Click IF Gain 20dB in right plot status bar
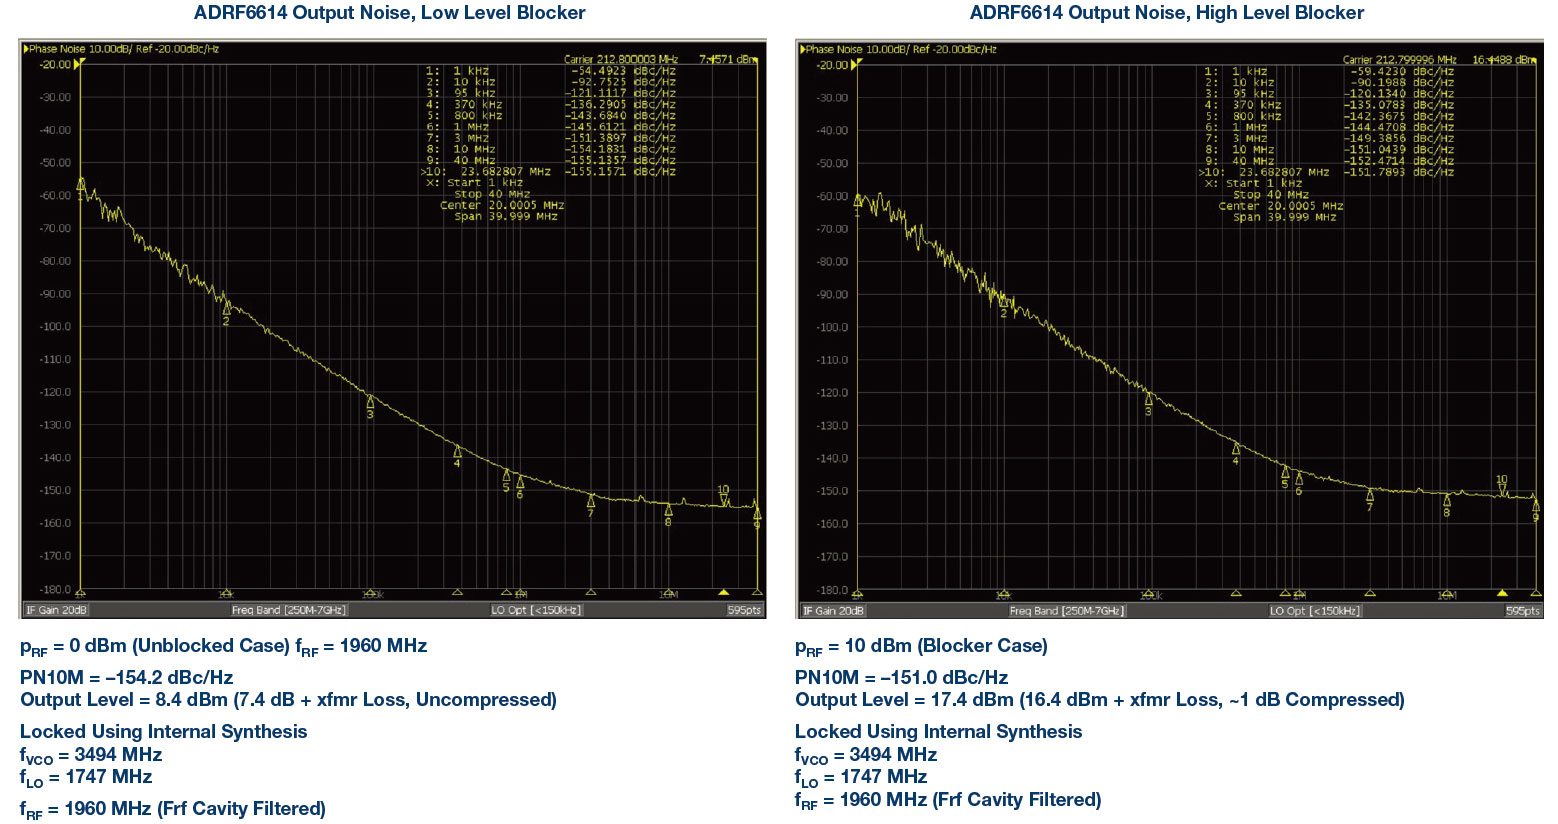1558x824 pixels. tap(834, 610)
